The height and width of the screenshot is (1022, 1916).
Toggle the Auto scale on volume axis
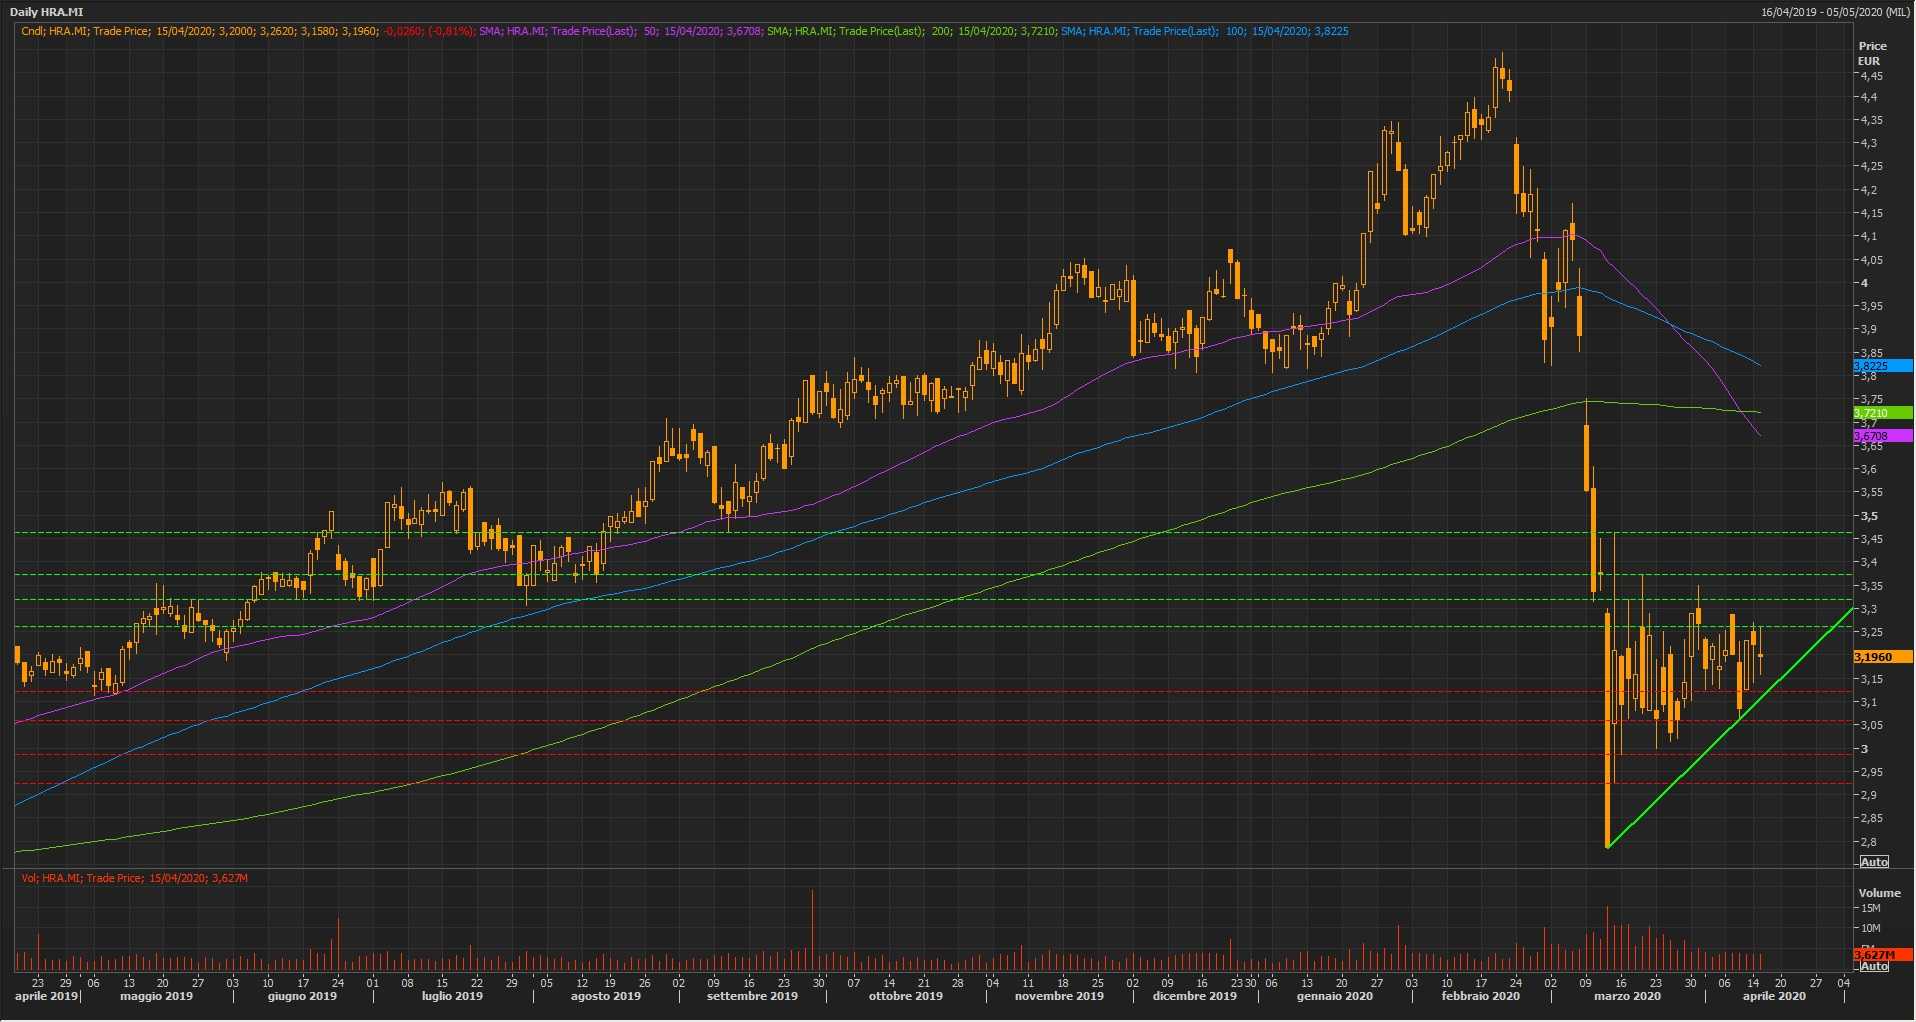point(1873,966)
